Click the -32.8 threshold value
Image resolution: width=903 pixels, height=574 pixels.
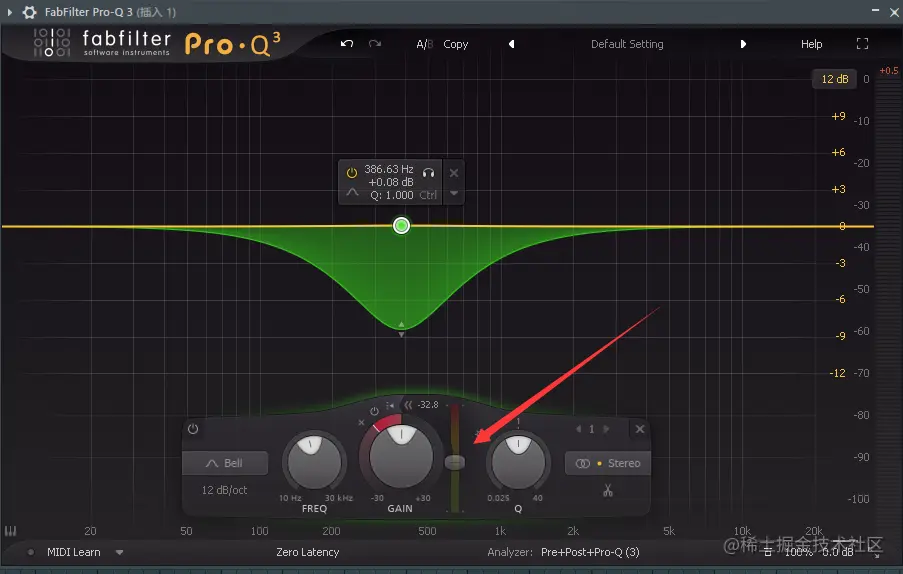point(428,405)
